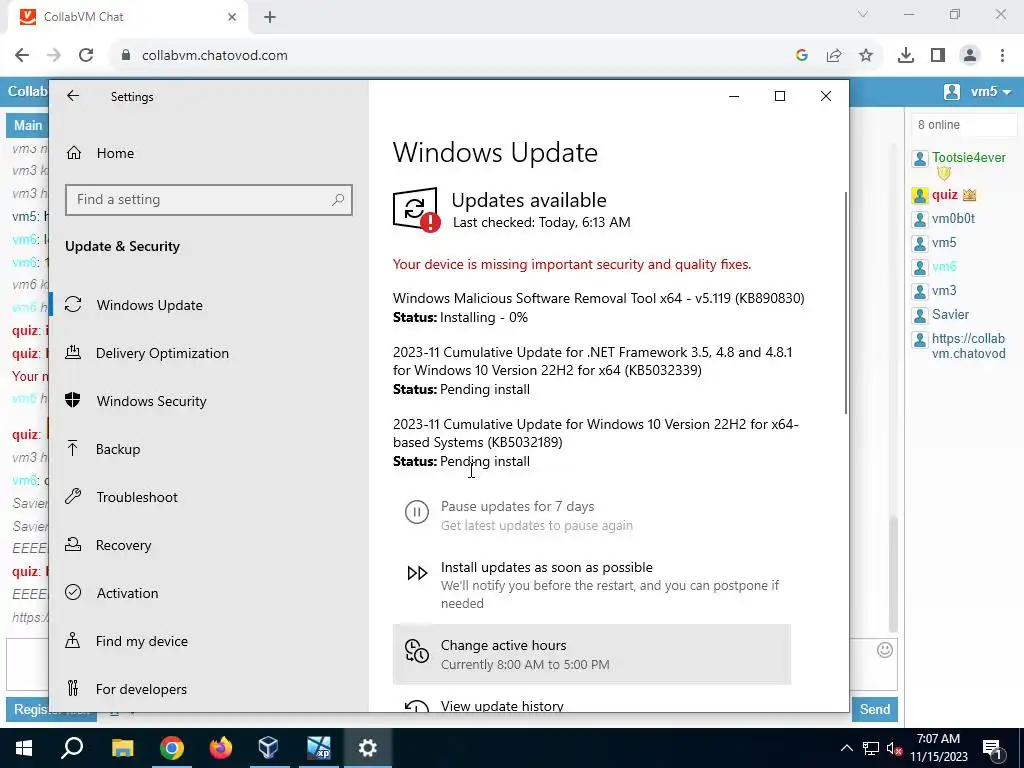
Task: Click user Savier in online list
Action: 950,315
